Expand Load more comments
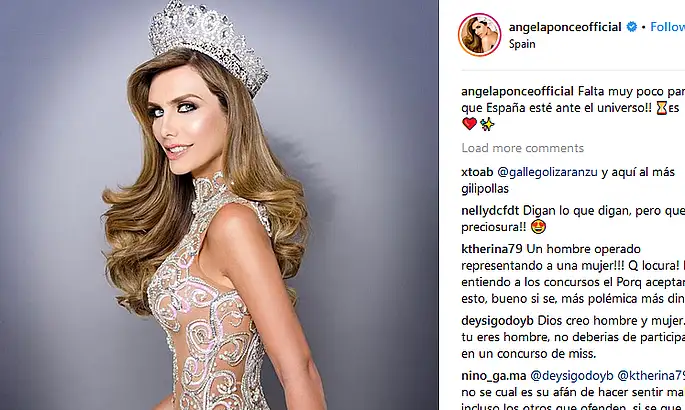 (x=522, y=148)
